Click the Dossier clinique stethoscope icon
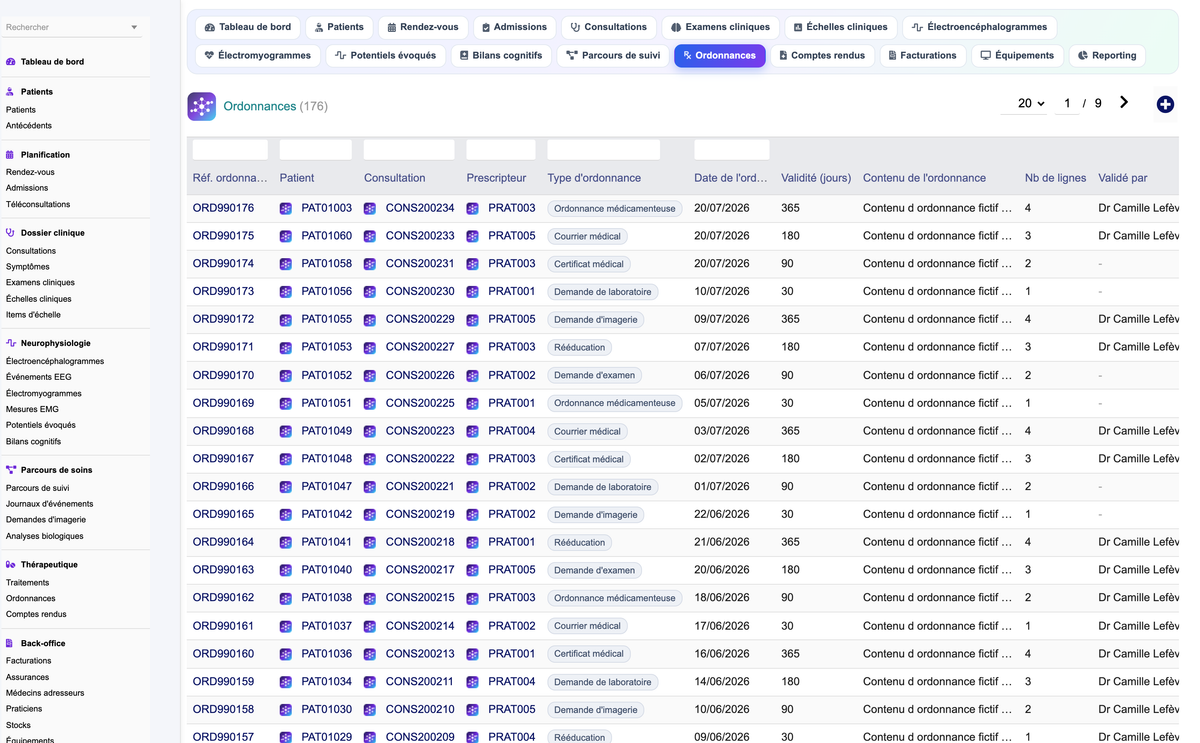The image size is (1200, 743). (11, 233)
